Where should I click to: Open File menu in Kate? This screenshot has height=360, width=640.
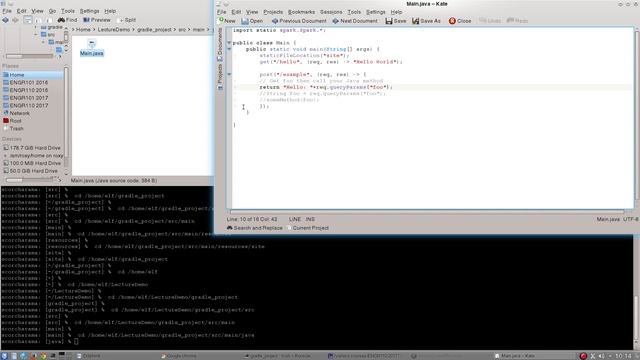[222, 12]
